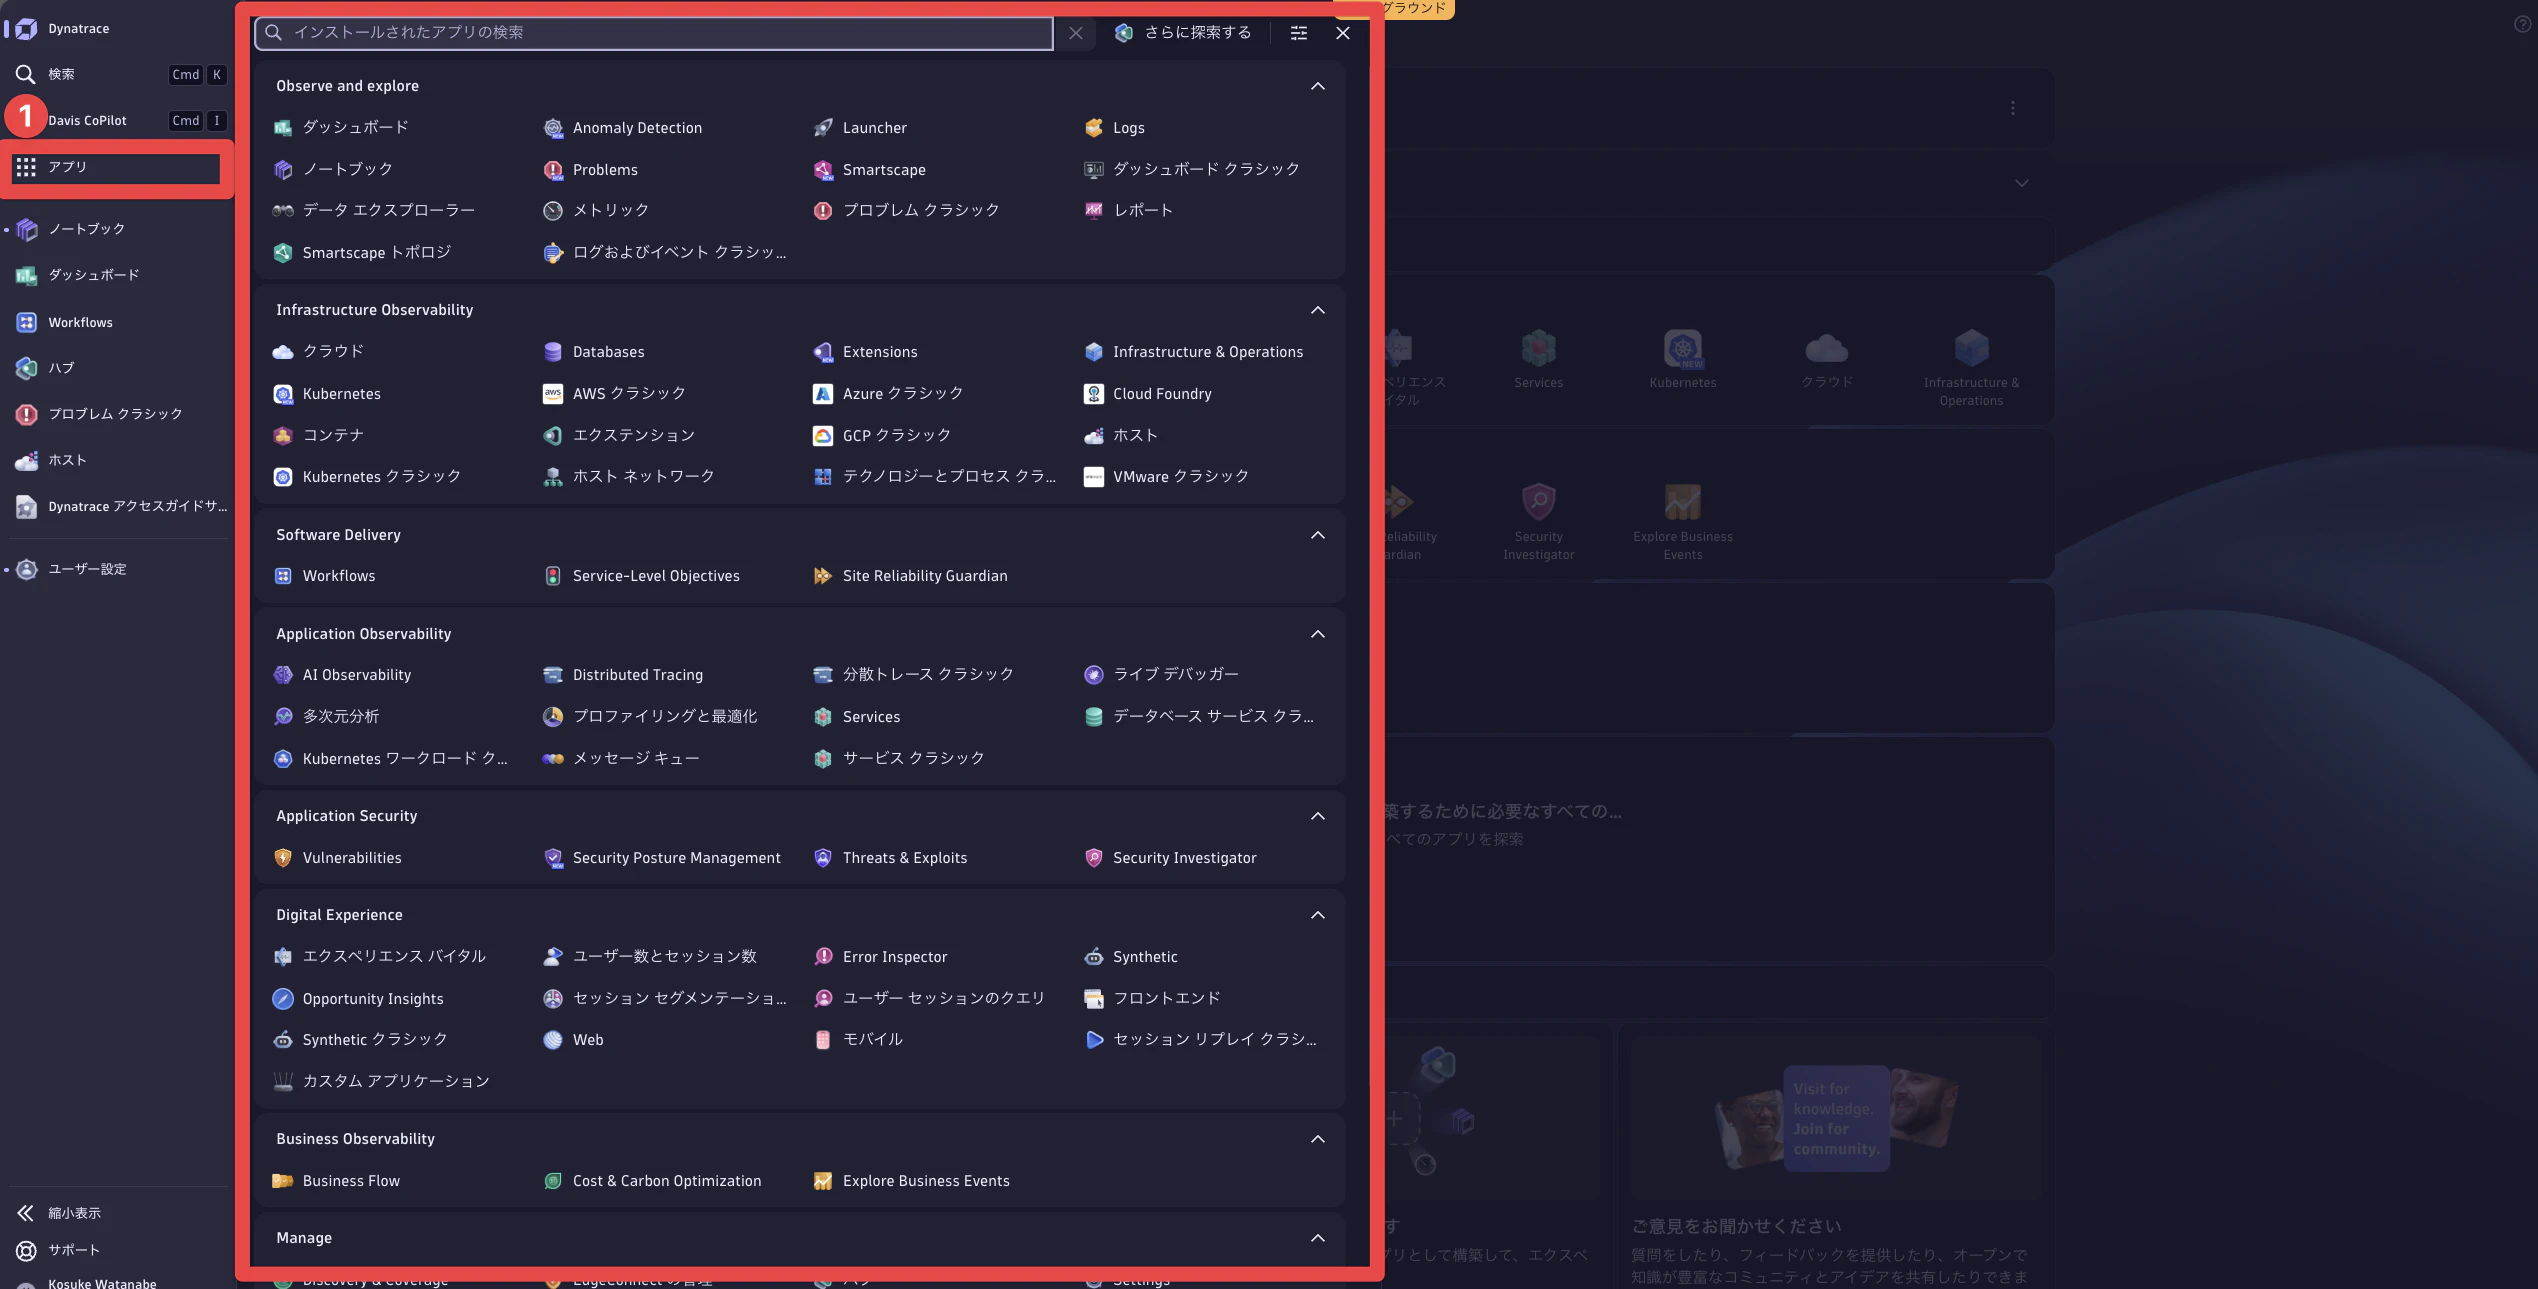Click the ライブ デバッガー icon
This screenshot has height=1289, width=2538.
coord(1093,675)
